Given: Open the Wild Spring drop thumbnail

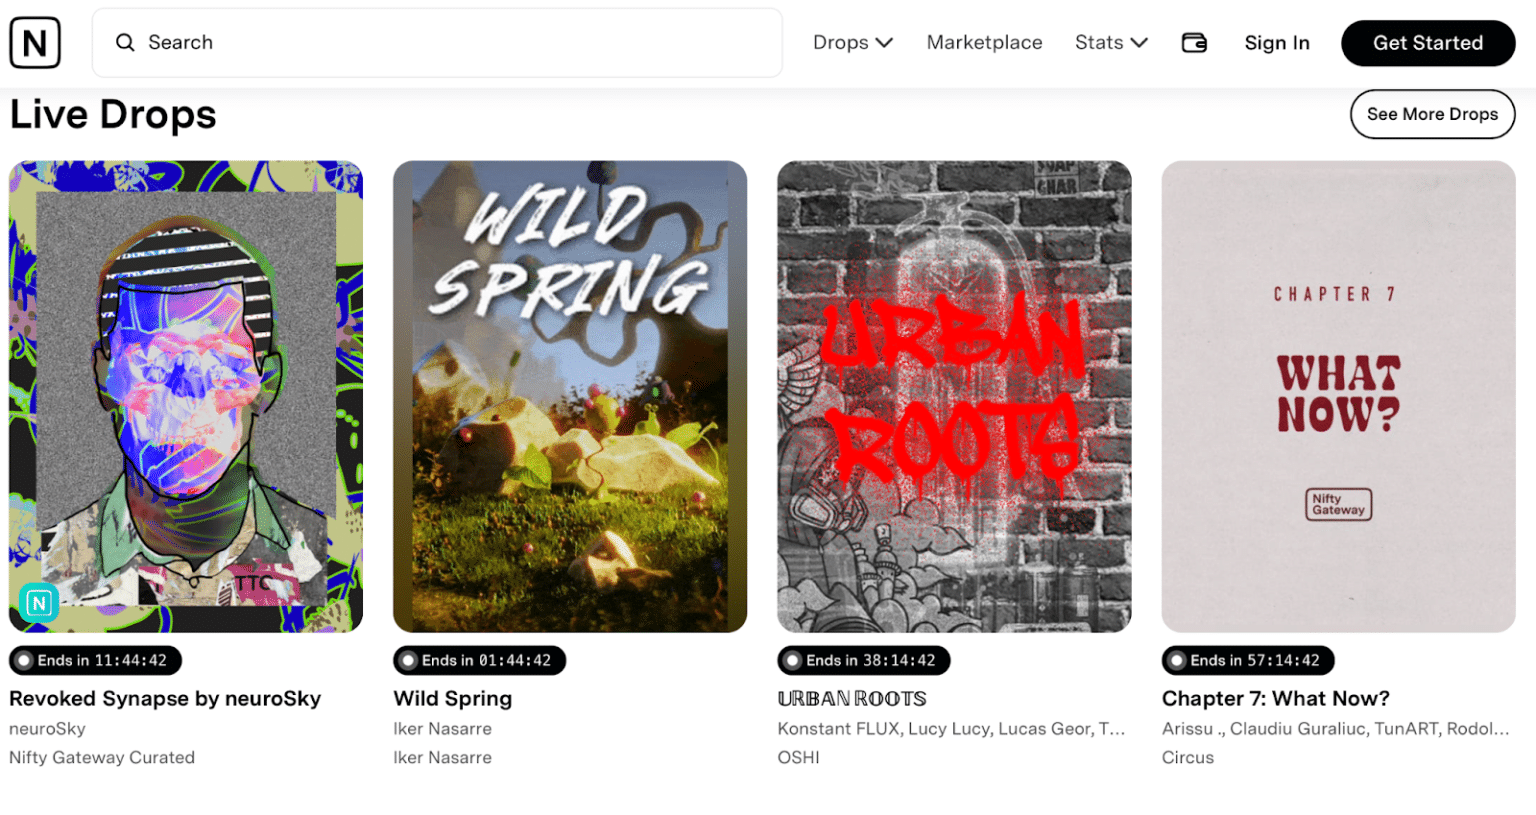Looking at the screenshot, I should coord(570,396).
